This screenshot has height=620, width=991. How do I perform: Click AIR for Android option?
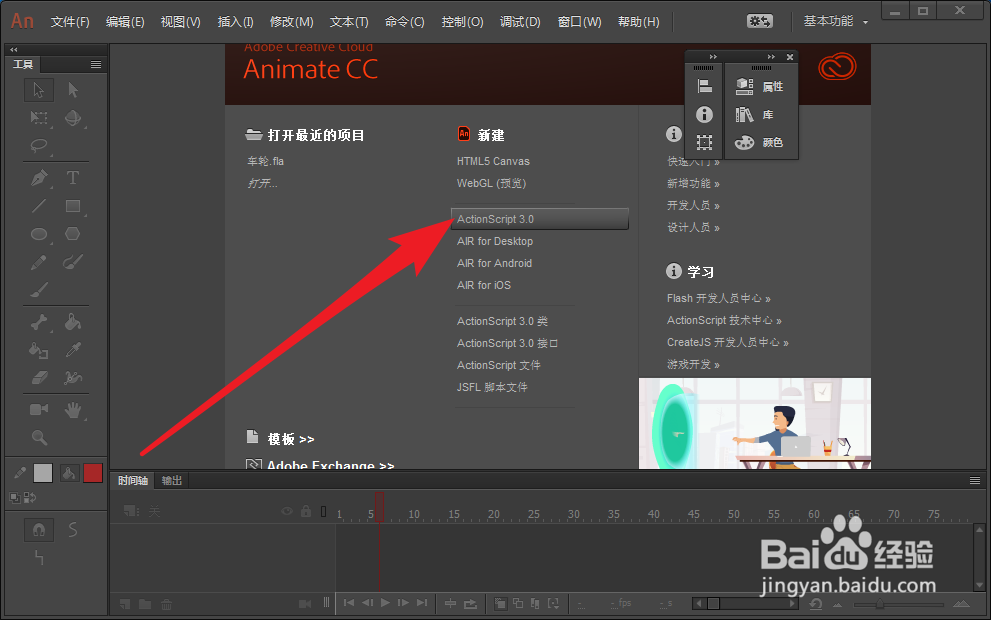[x=494, y=263]
